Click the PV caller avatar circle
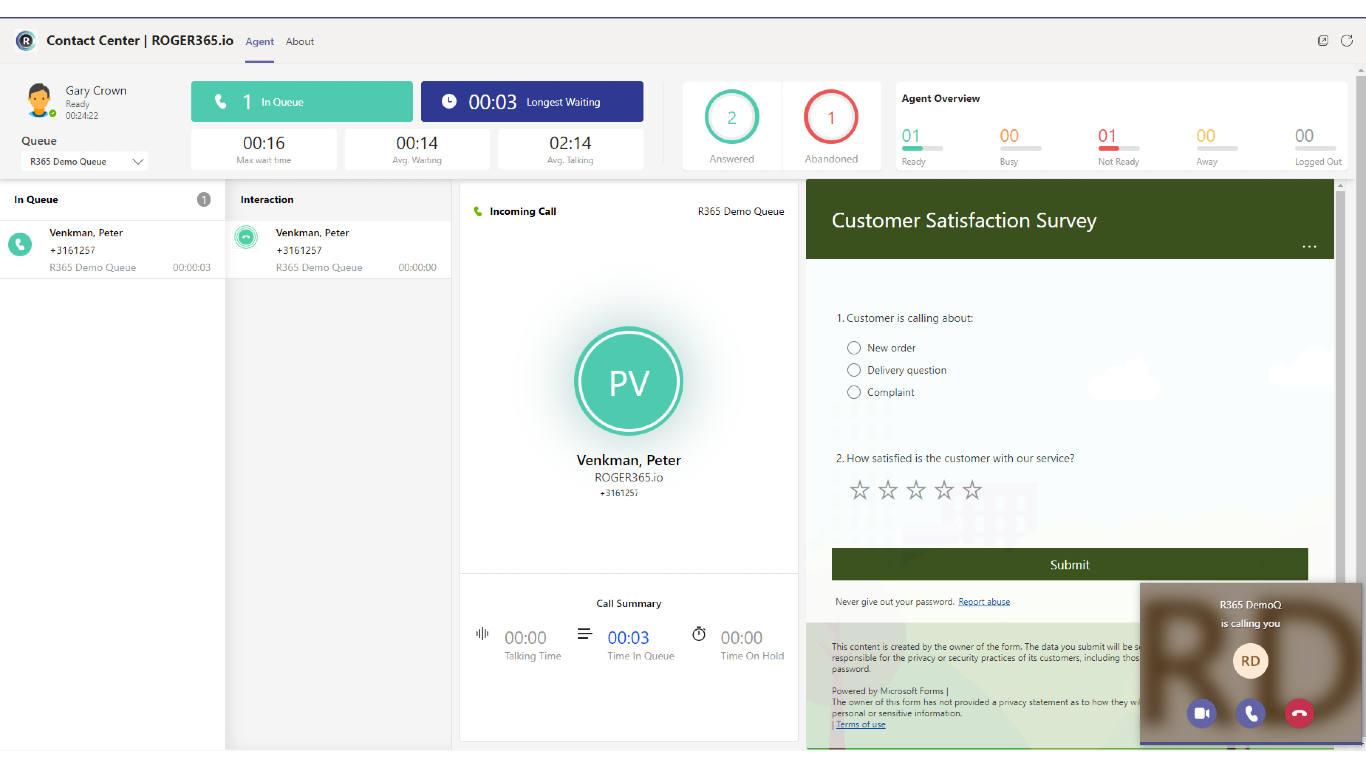Image resolution: width=1366 pixels, height=768 pixels. click(x=628, y=381)
